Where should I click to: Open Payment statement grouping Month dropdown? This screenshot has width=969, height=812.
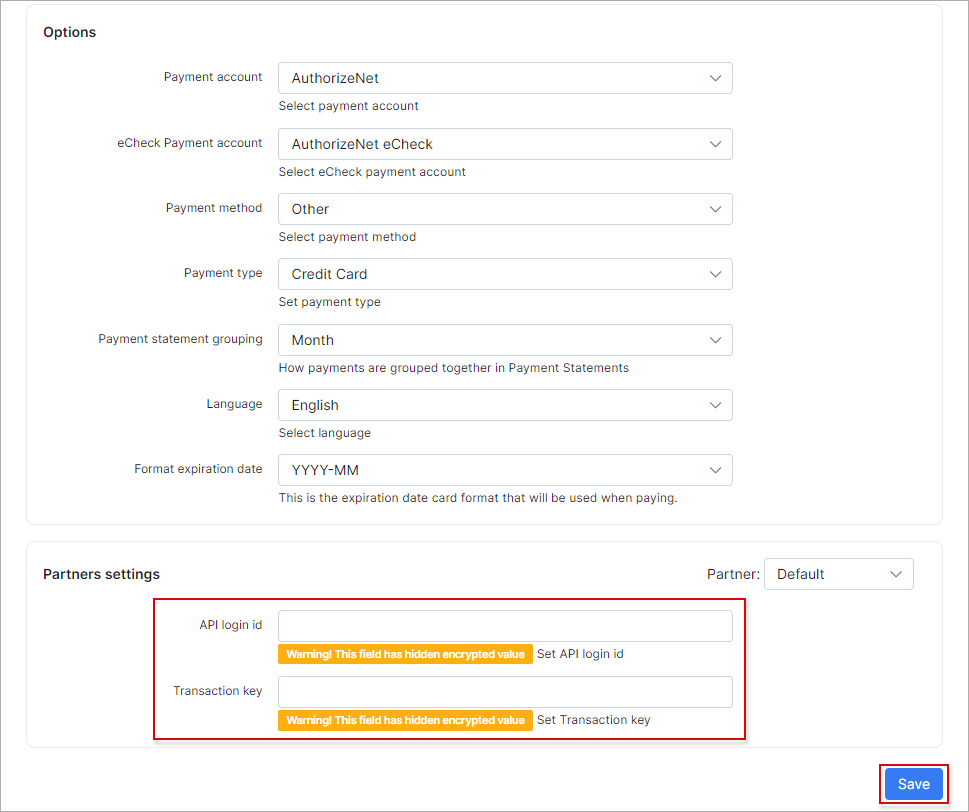505,340
